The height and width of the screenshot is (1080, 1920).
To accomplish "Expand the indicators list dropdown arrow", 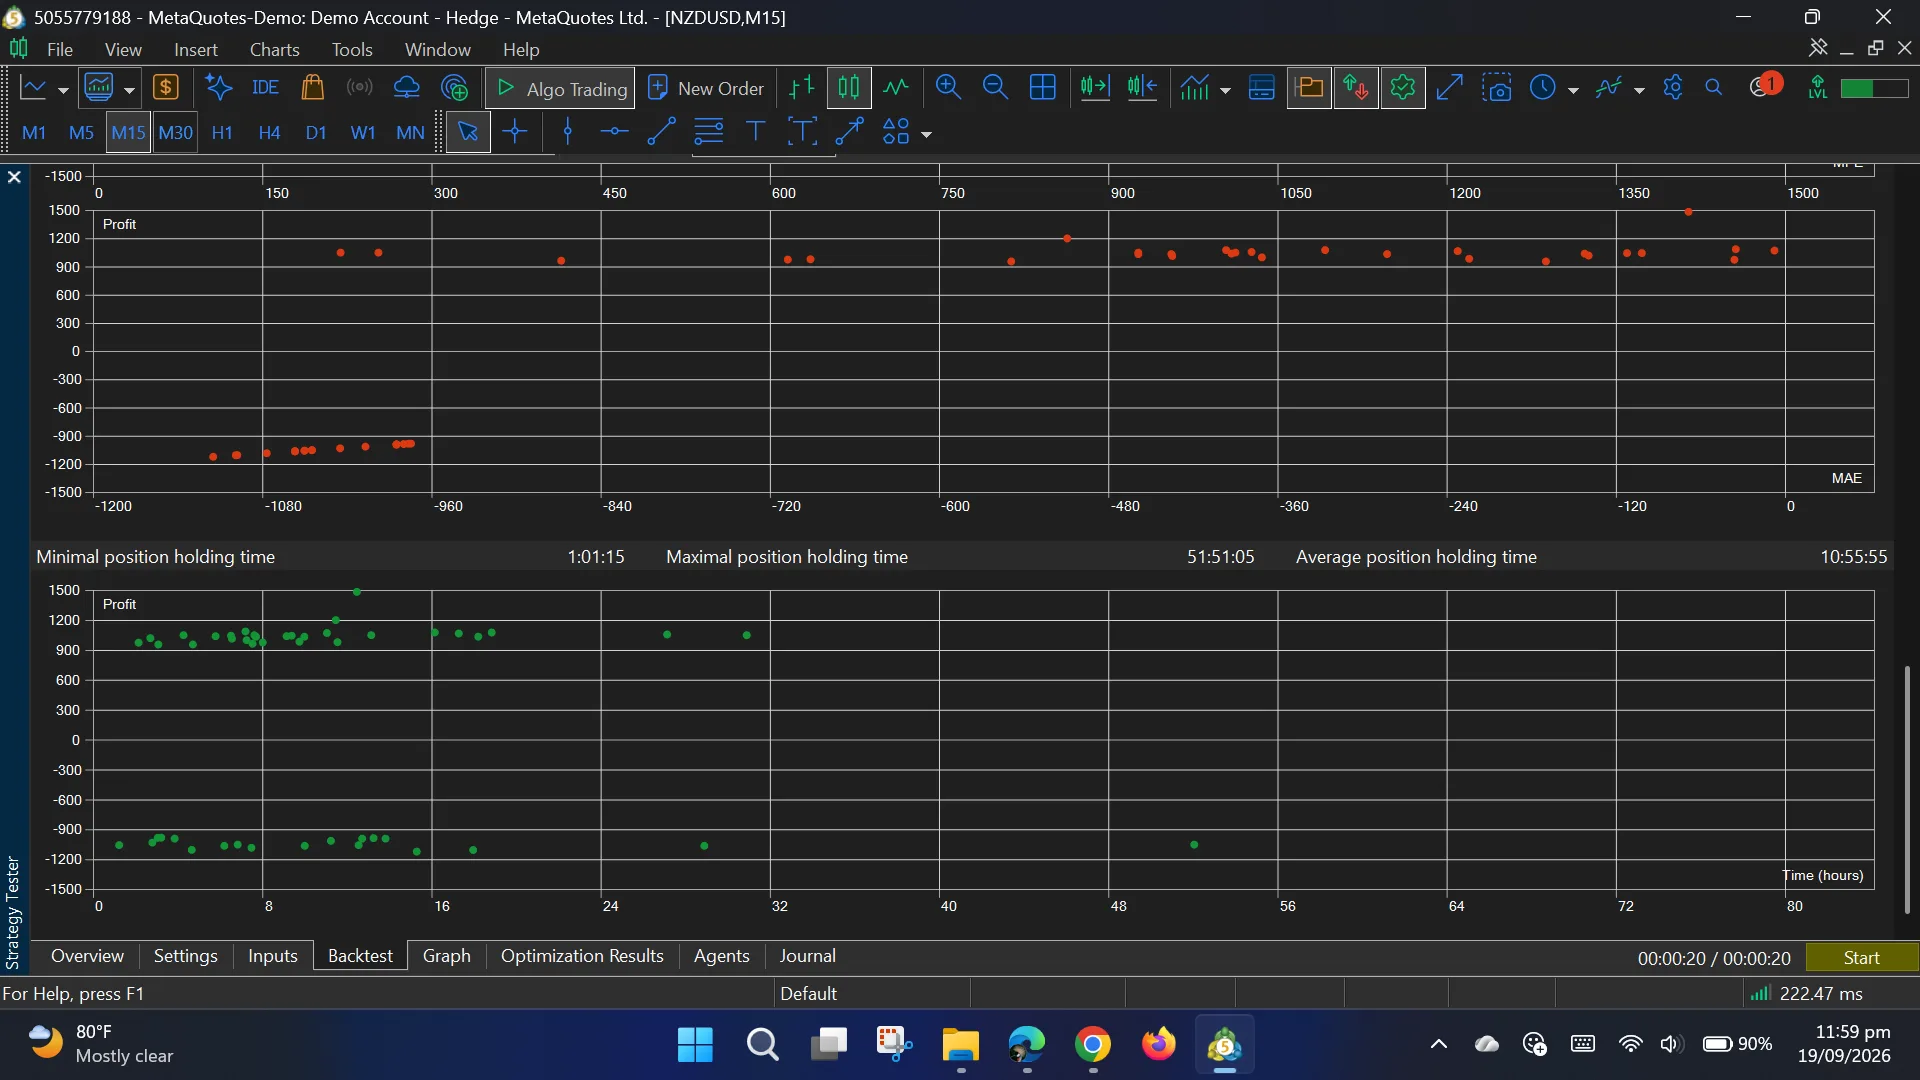I will point(1225,90).
